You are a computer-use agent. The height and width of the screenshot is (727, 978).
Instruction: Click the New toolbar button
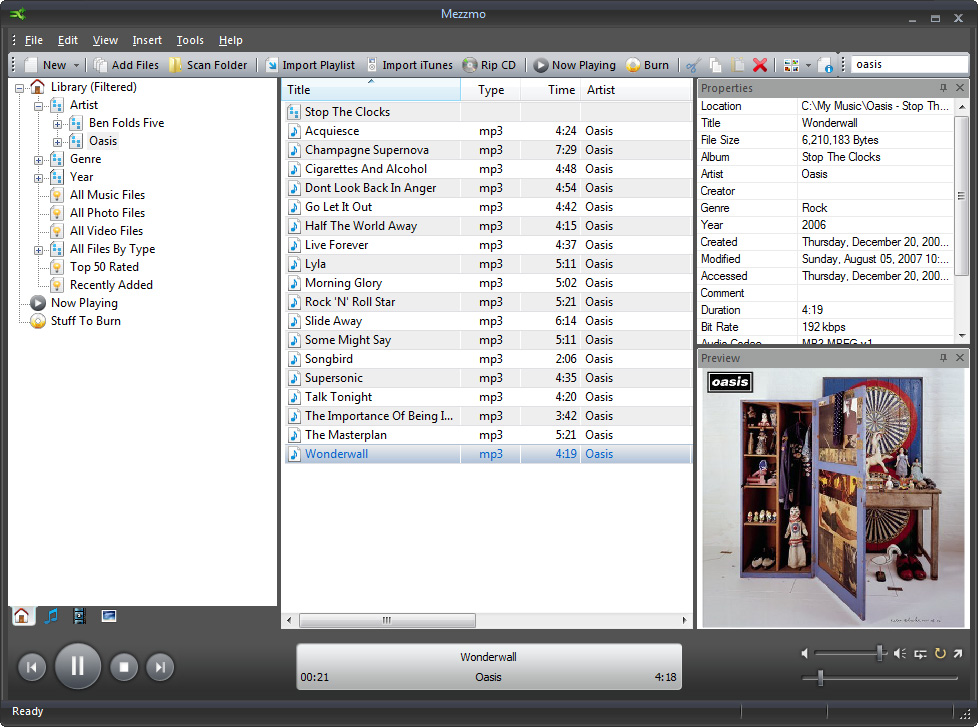click(46, 65)
